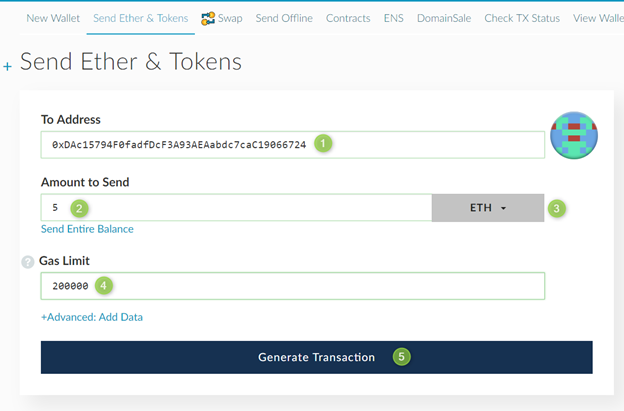Click Send Entire Balance link

[87, 229]
